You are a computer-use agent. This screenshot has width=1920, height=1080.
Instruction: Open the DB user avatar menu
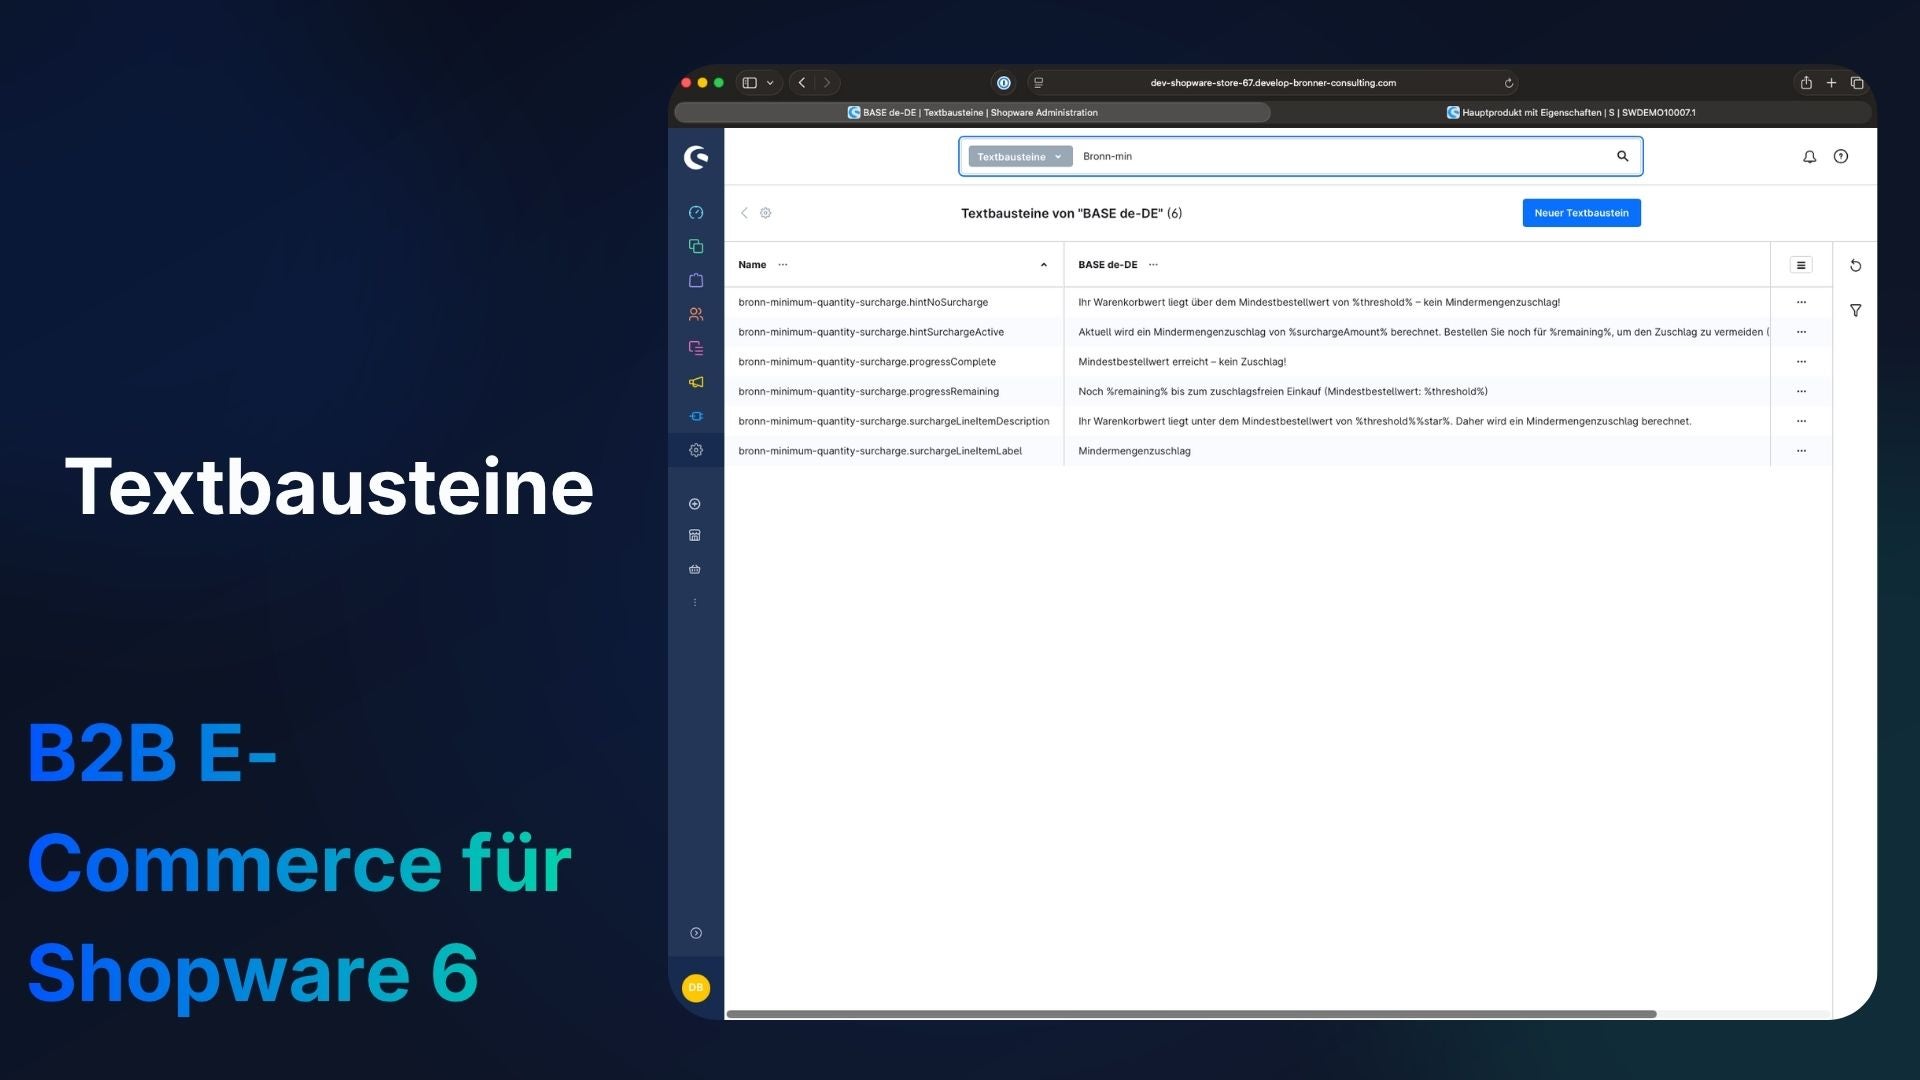click(696, 988)
